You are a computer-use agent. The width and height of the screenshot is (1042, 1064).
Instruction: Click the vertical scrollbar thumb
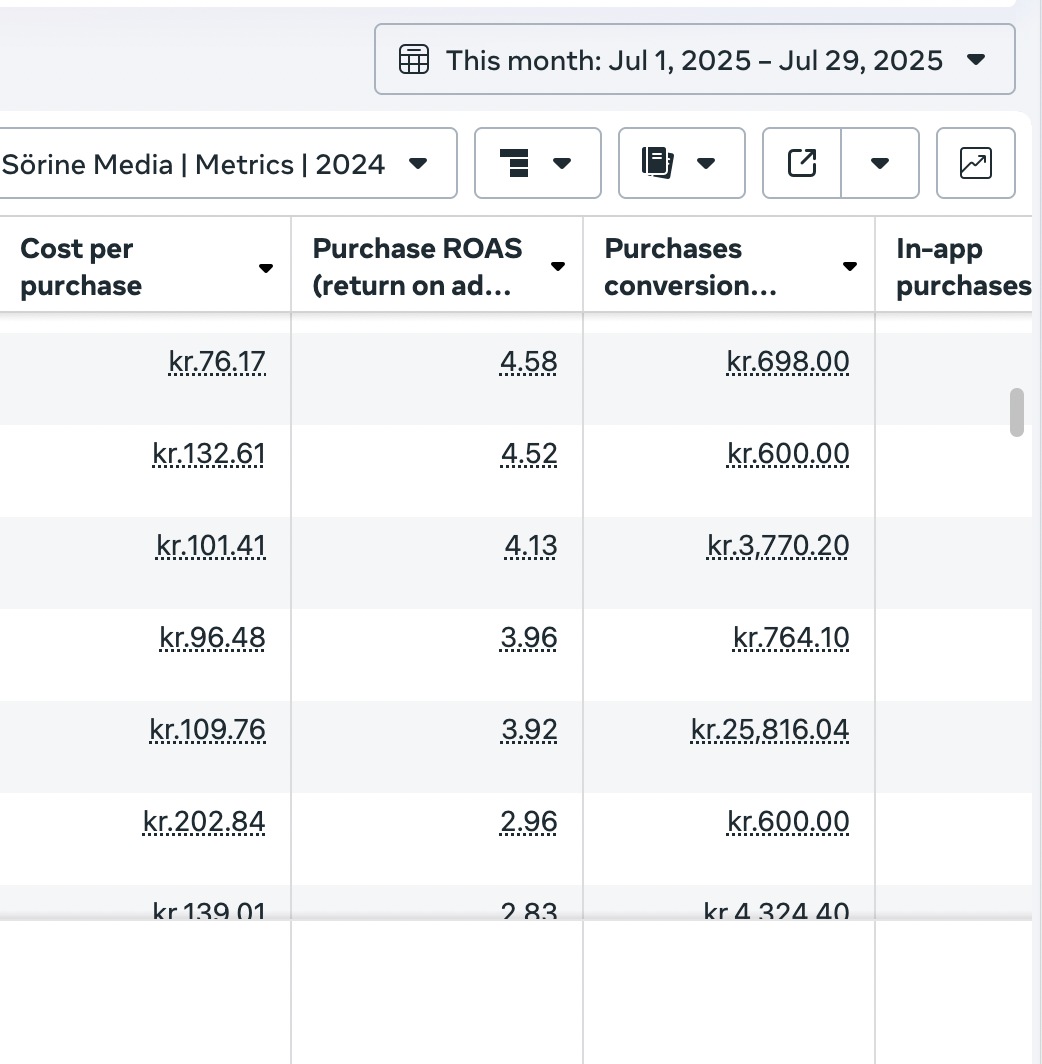coord(1017,412)
